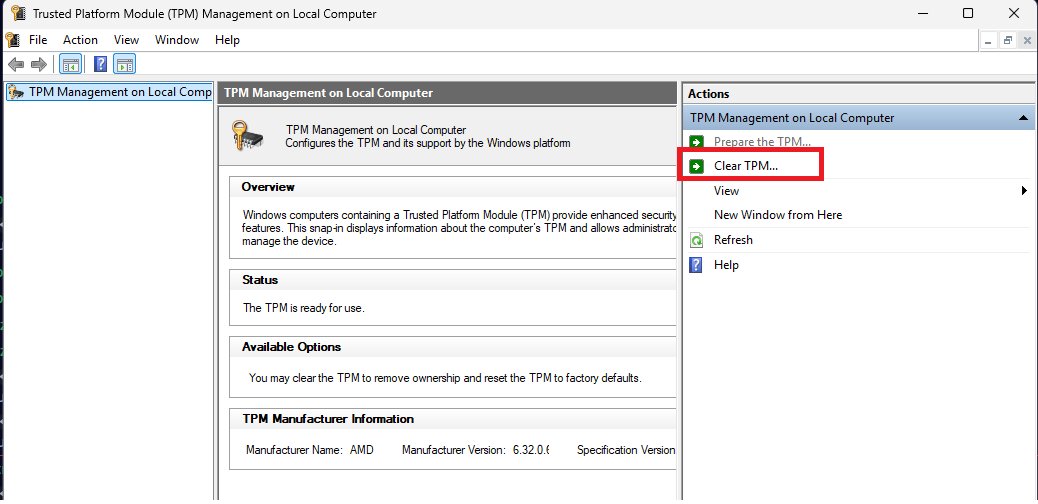Click Help in the Actions pane
Viewport: 1038px width, 504px height.
pos(726,265)
